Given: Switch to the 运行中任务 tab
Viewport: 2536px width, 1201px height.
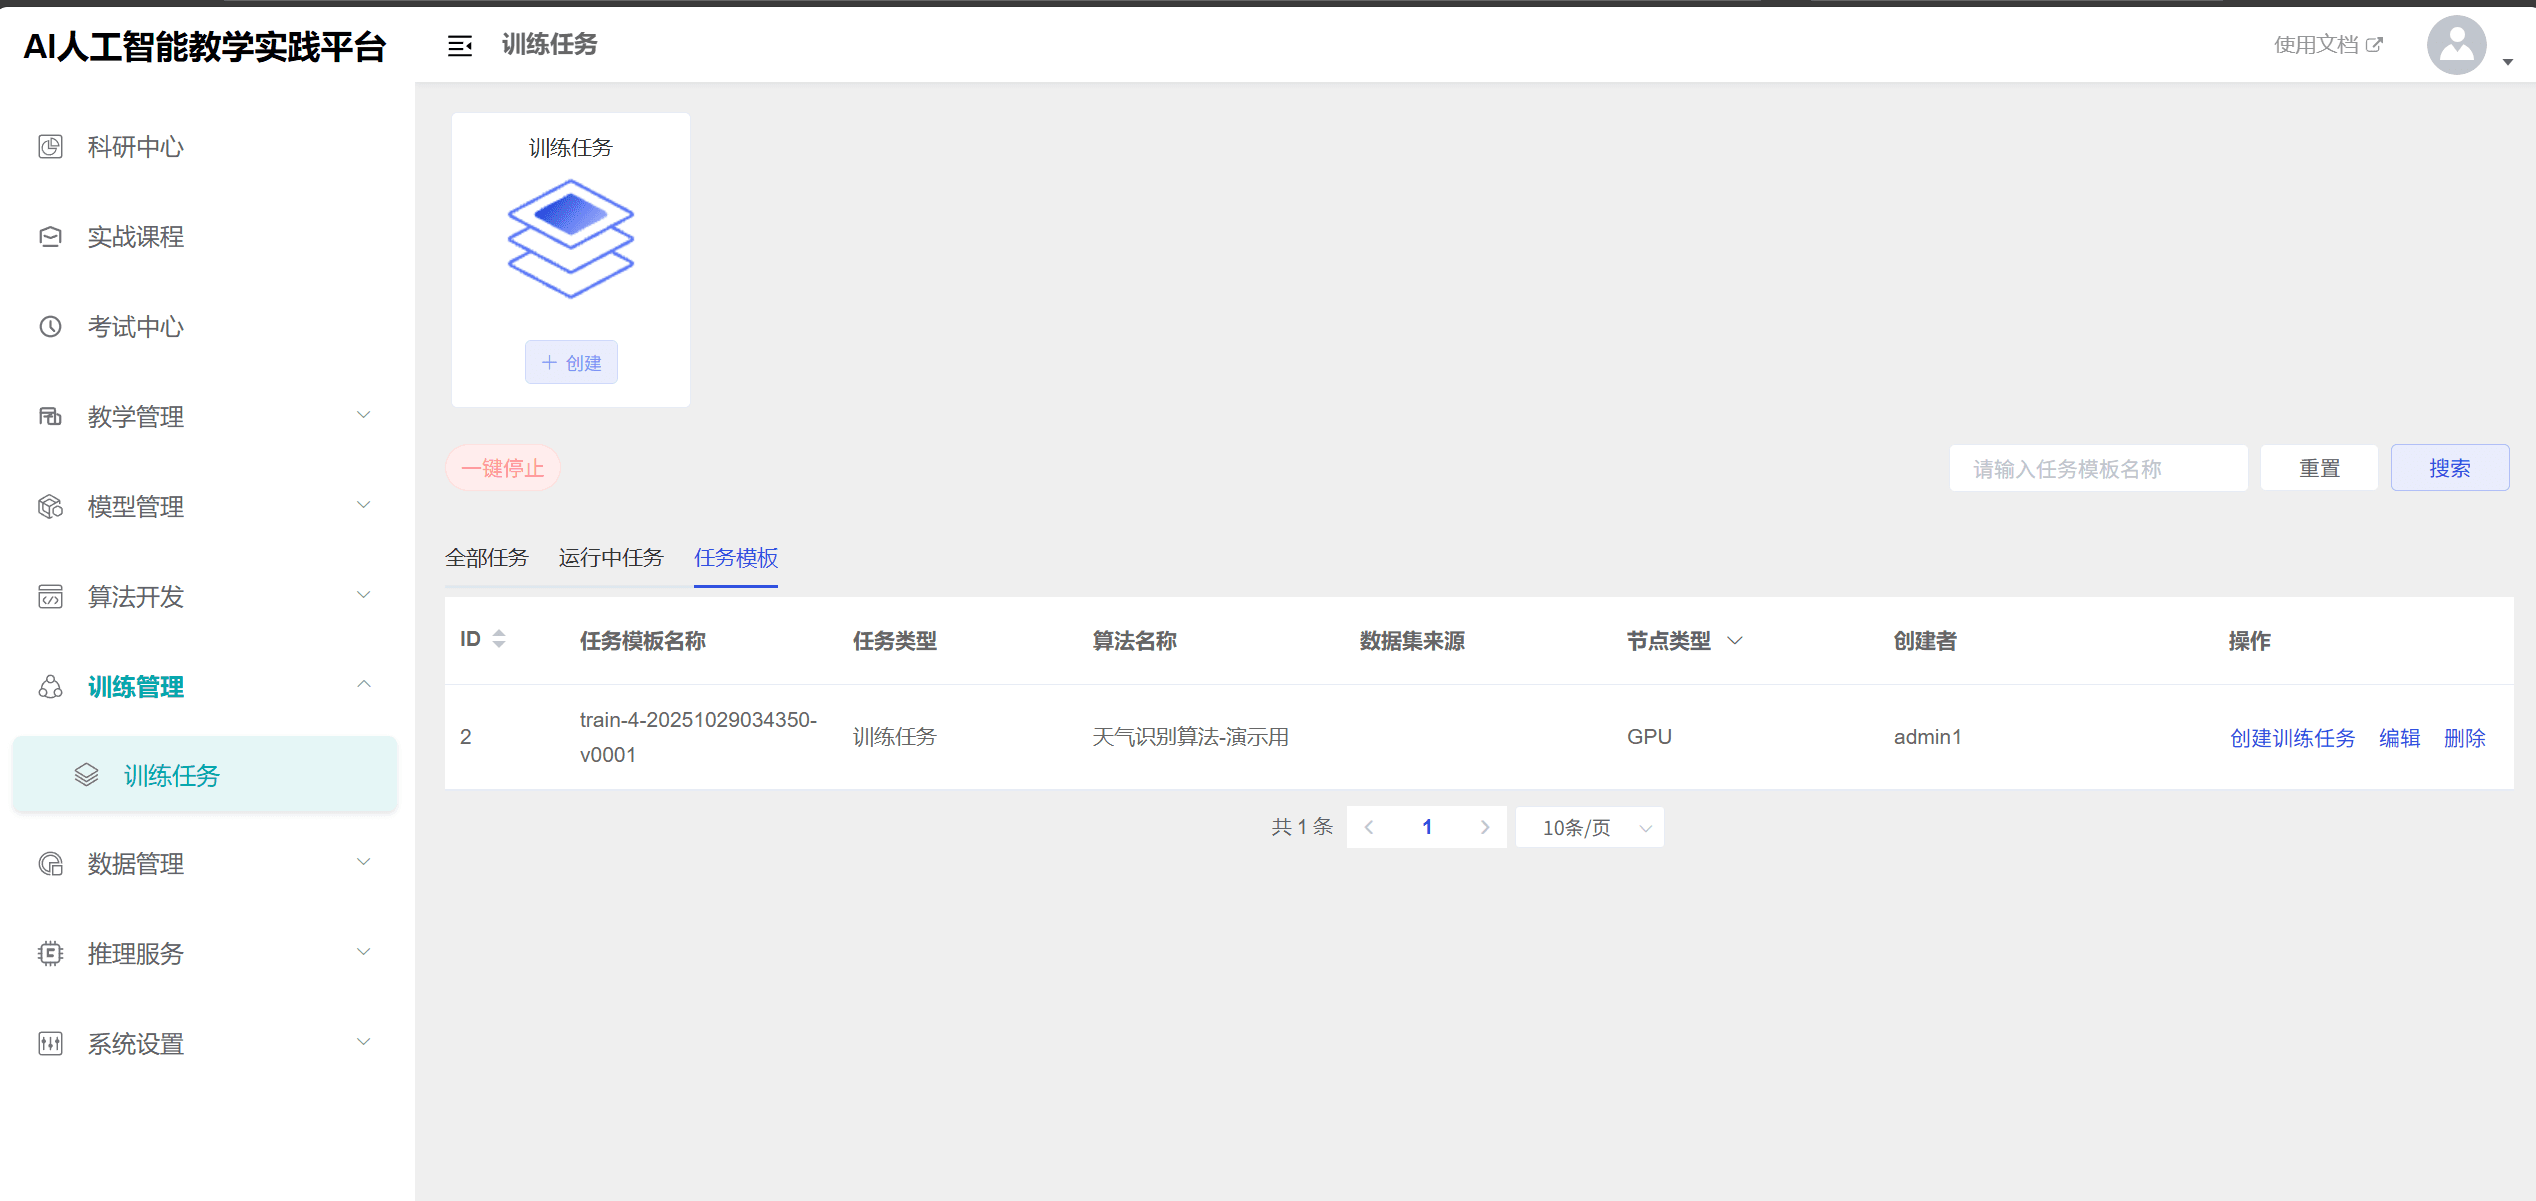Looking at the screenshot, I should tap(610, 558).
